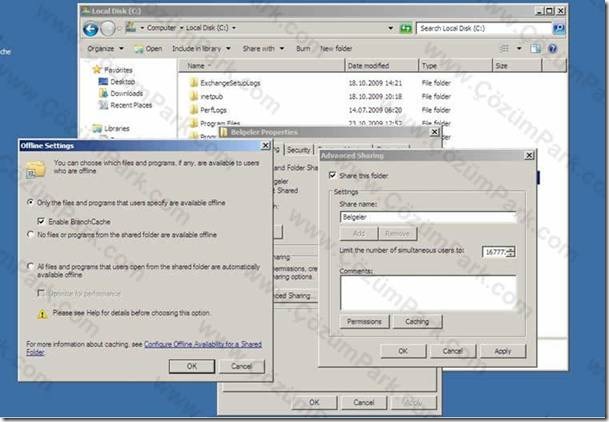
Task: Select the PerfLogs folder icon
Action: click(x=193, y=109)
